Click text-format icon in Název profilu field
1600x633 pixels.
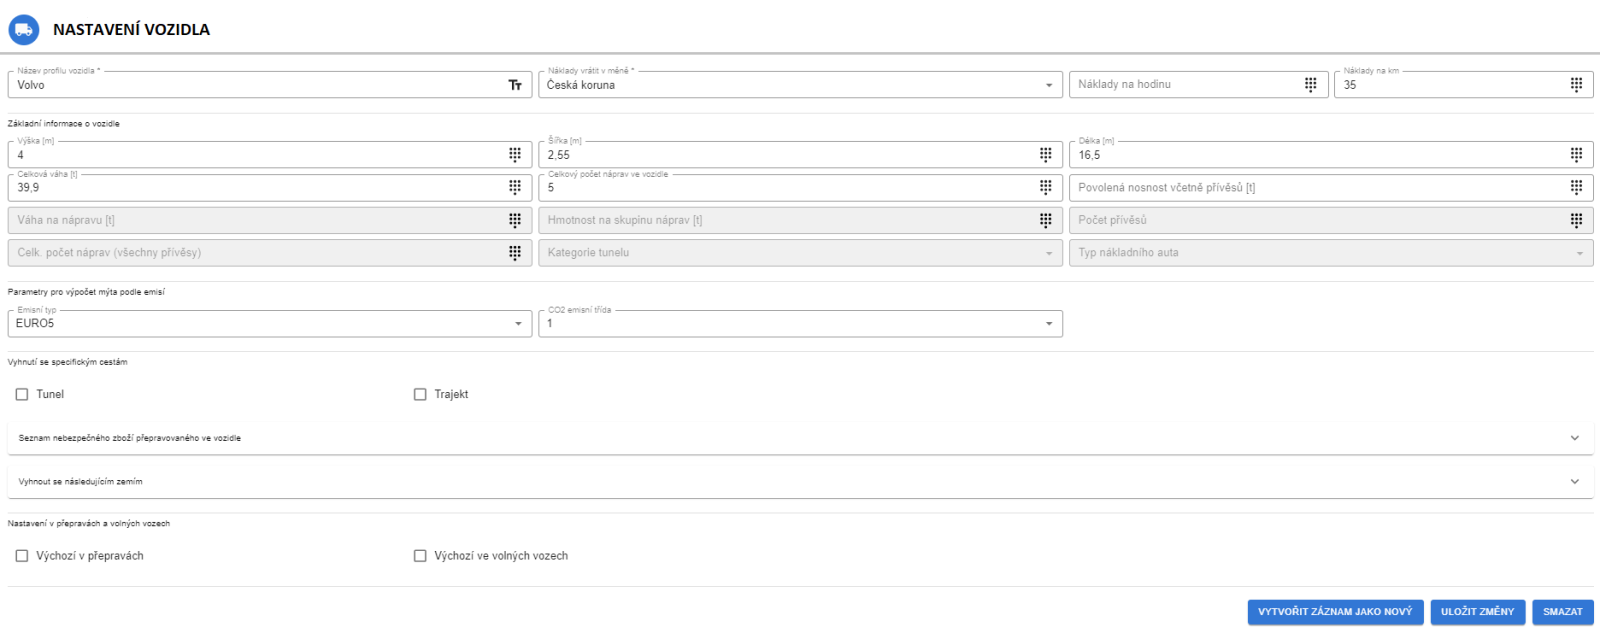click(515, 85)
